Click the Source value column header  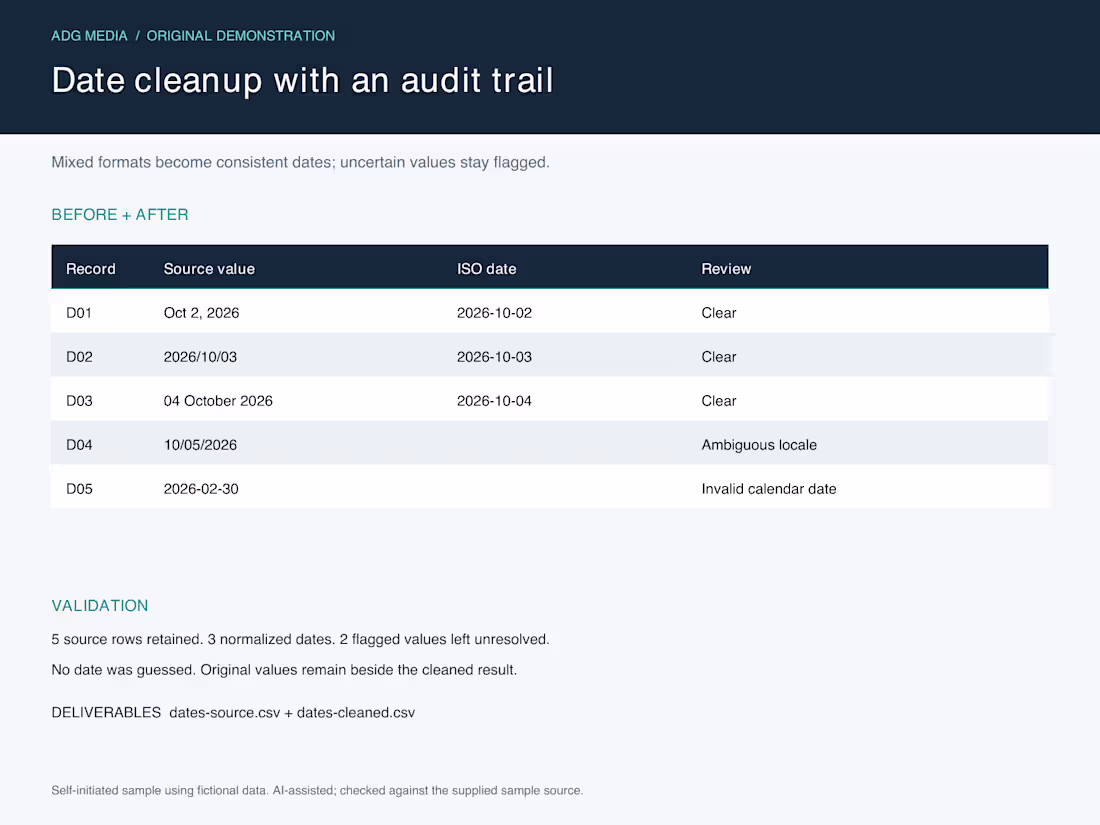[x=209, y=269]
